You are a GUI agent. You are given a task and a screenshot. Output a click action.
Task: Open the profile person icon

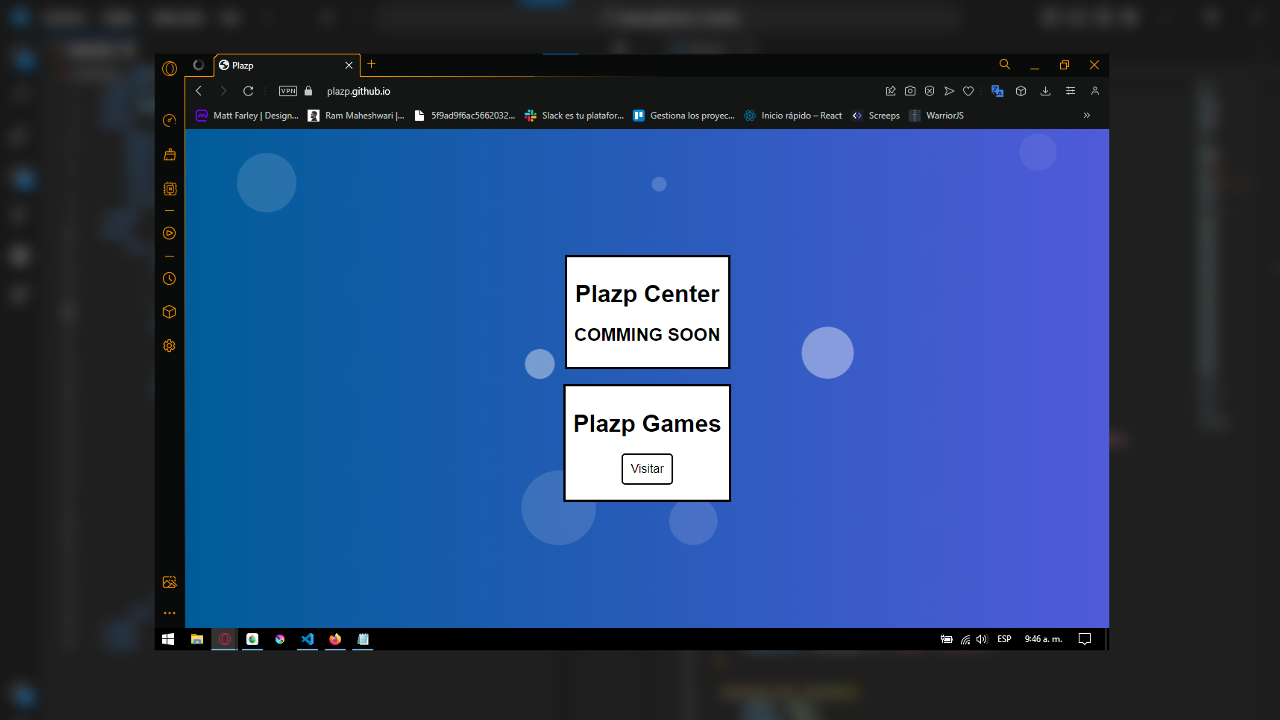coord(1095,91)
